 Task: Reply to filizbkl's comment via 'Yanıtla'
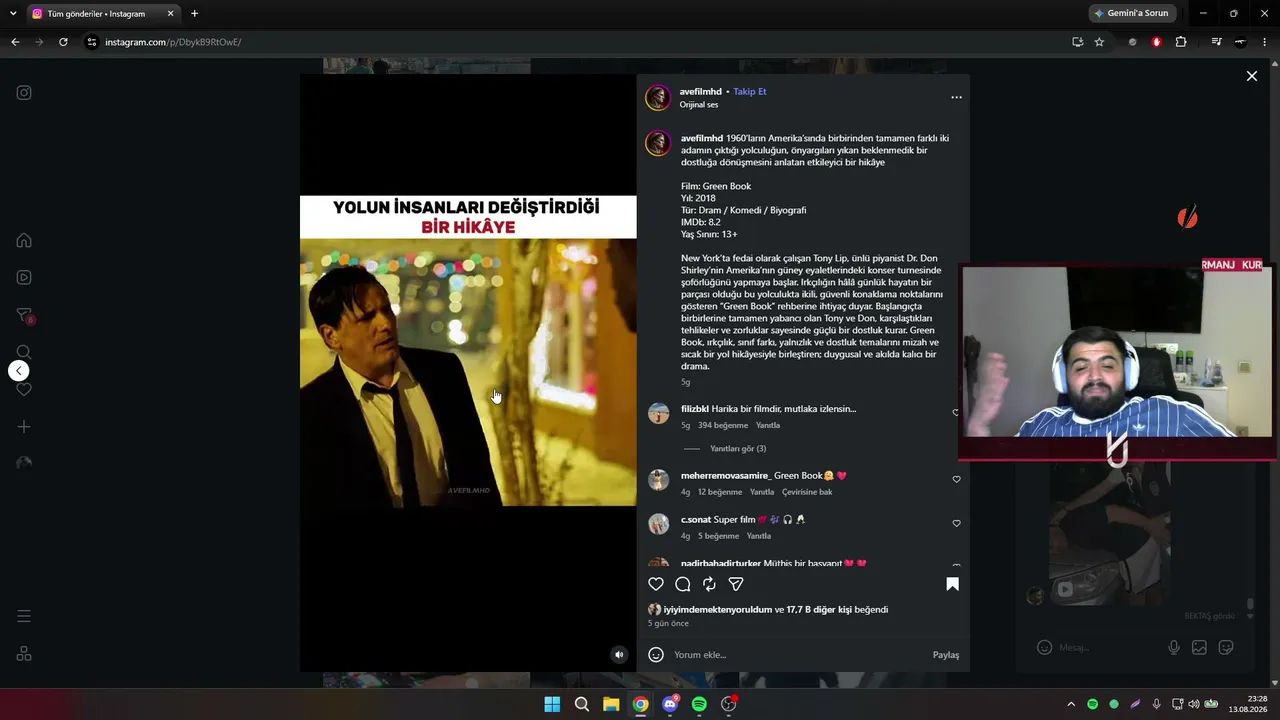(768, 425)
